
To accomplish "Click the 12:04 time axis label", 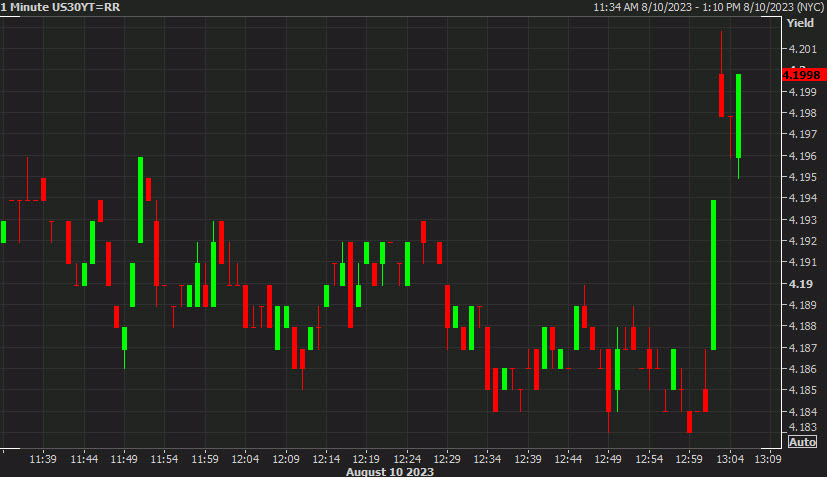I will [245, 459].
